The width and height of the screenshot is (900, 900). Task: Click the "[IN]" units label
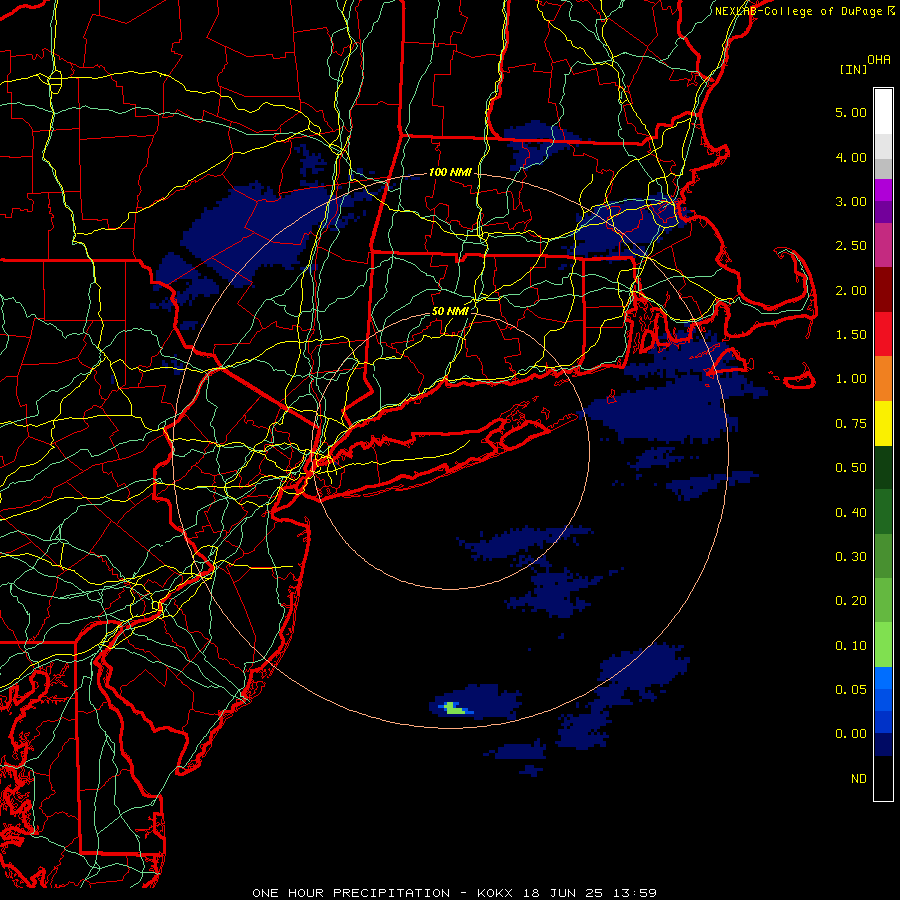tap(854, 69)
